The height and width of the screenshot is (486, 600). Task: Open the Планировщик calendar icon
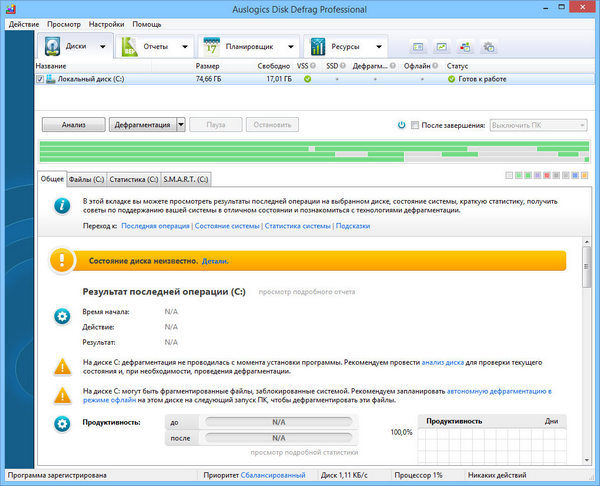tap(212, 47)
